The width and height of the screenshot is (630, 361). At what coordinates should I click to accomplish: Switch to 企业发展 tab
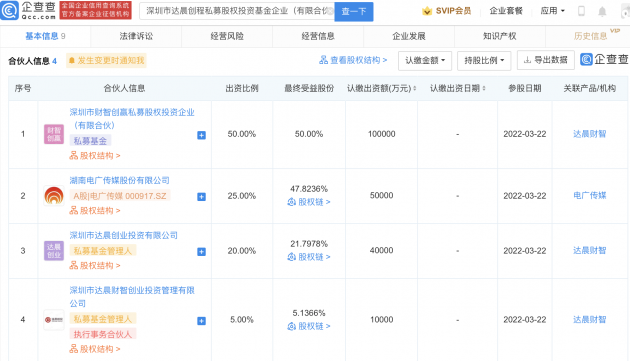click(409, 36)
